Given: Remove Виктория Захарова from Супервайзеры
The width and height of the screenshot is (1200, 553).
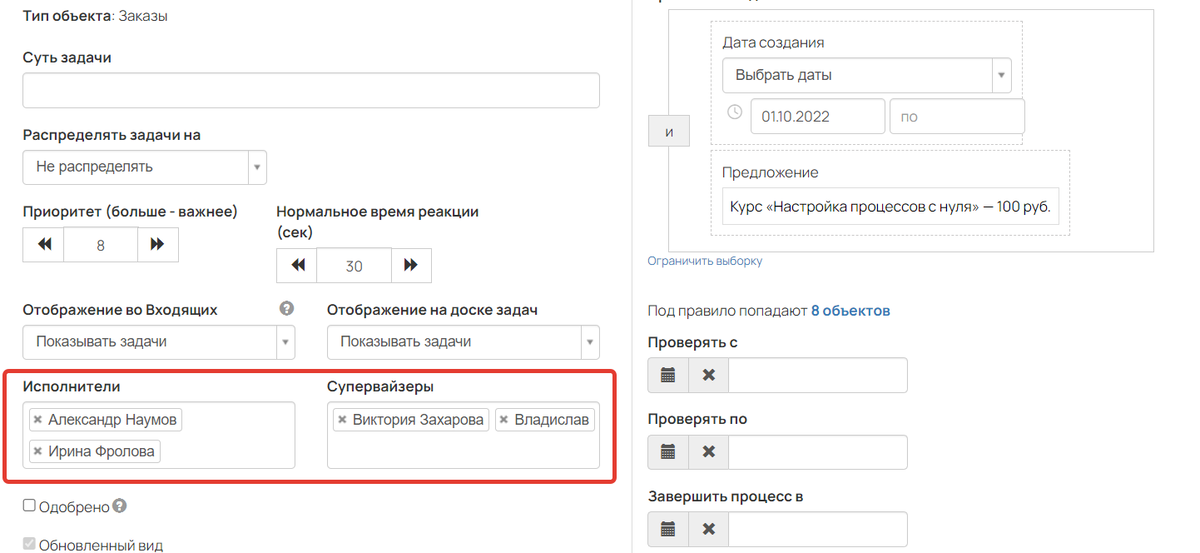Looking at the screenshot, I should 342,420.
